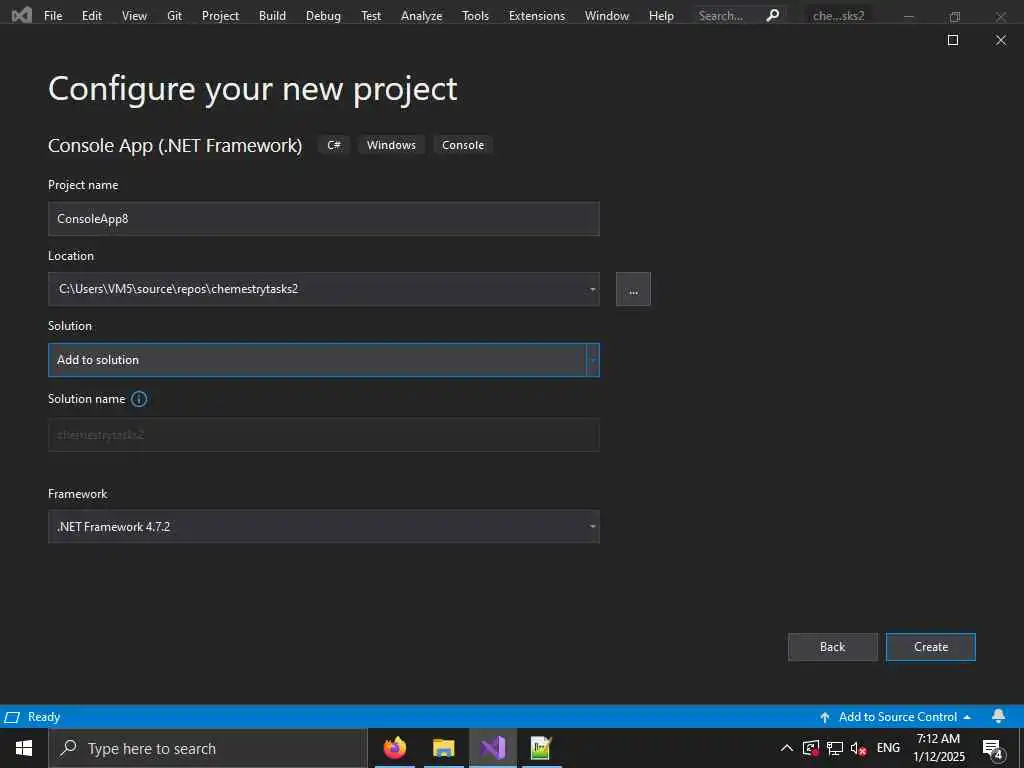Open the Solution dropdown 'Add to solution'
Viewport: 1024px width, 768px height.
pyautogui.click(x=323, y=360)
